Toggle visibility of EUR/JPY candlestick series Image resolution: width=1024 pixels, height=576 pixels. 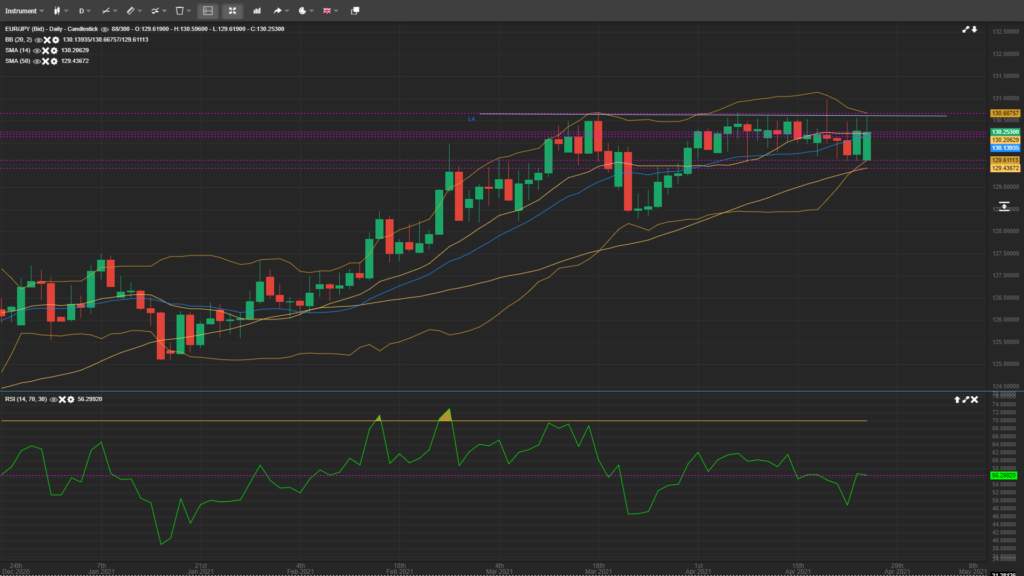click(104, 29)
